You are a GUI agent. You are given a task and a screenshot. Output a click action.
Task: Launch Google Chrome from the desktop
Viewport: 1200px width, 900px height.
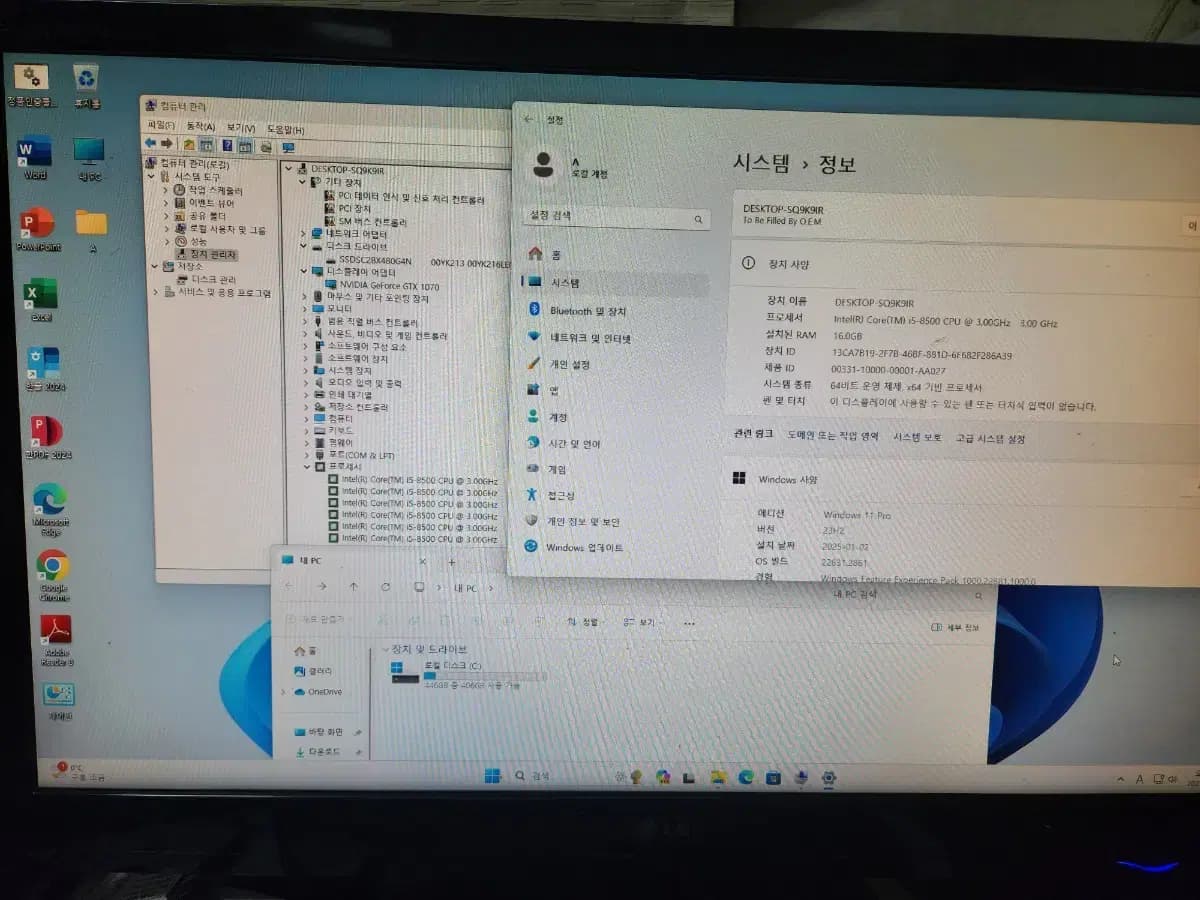click(52, 566)
